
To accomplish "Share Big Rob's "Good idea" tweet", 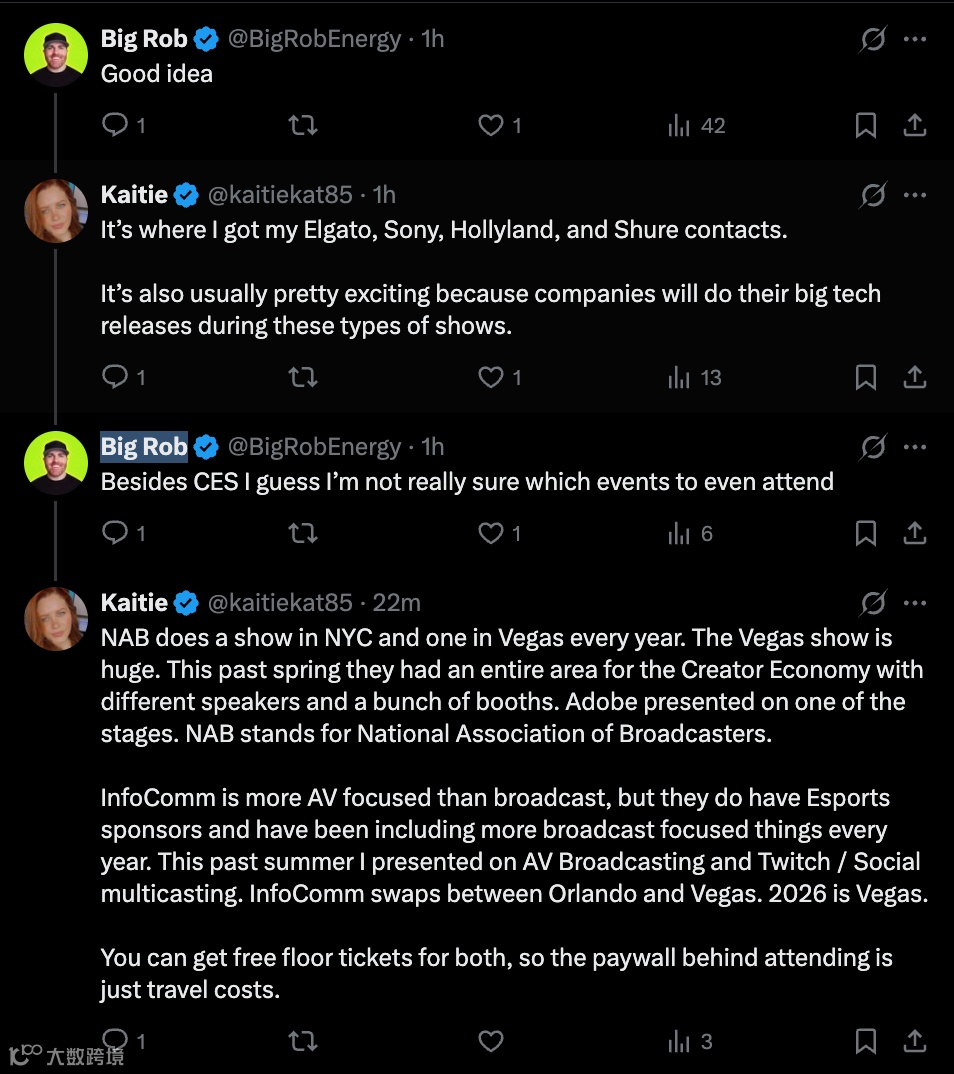I will [914, 125].
